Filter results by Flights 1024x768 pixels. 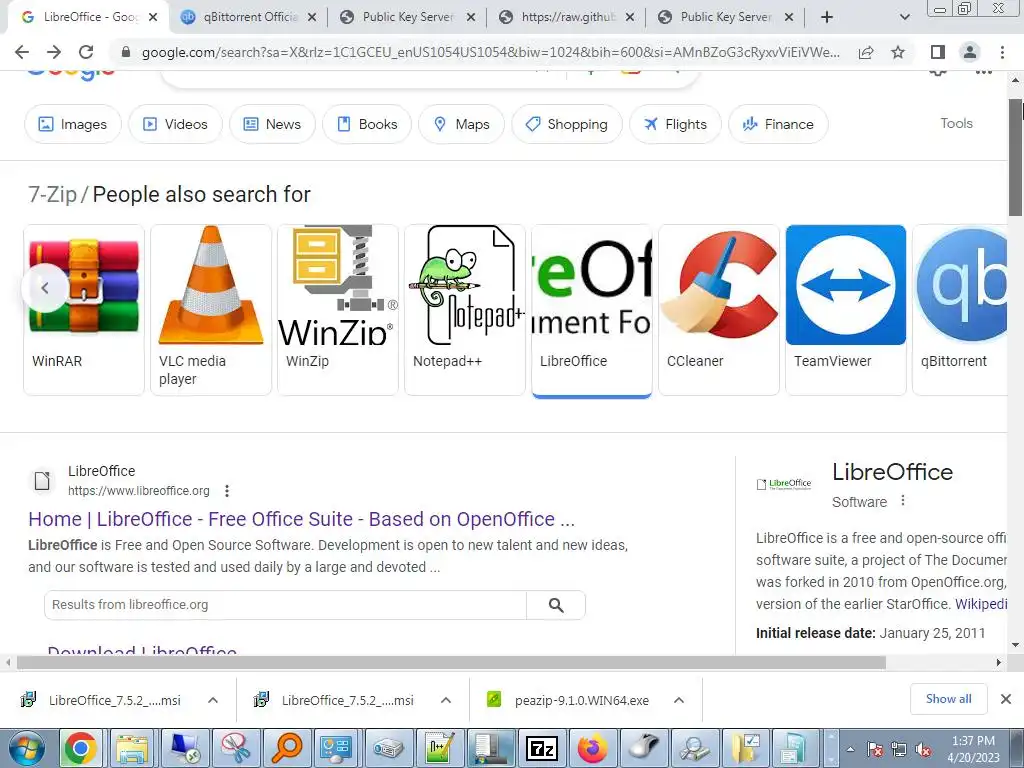675,124
